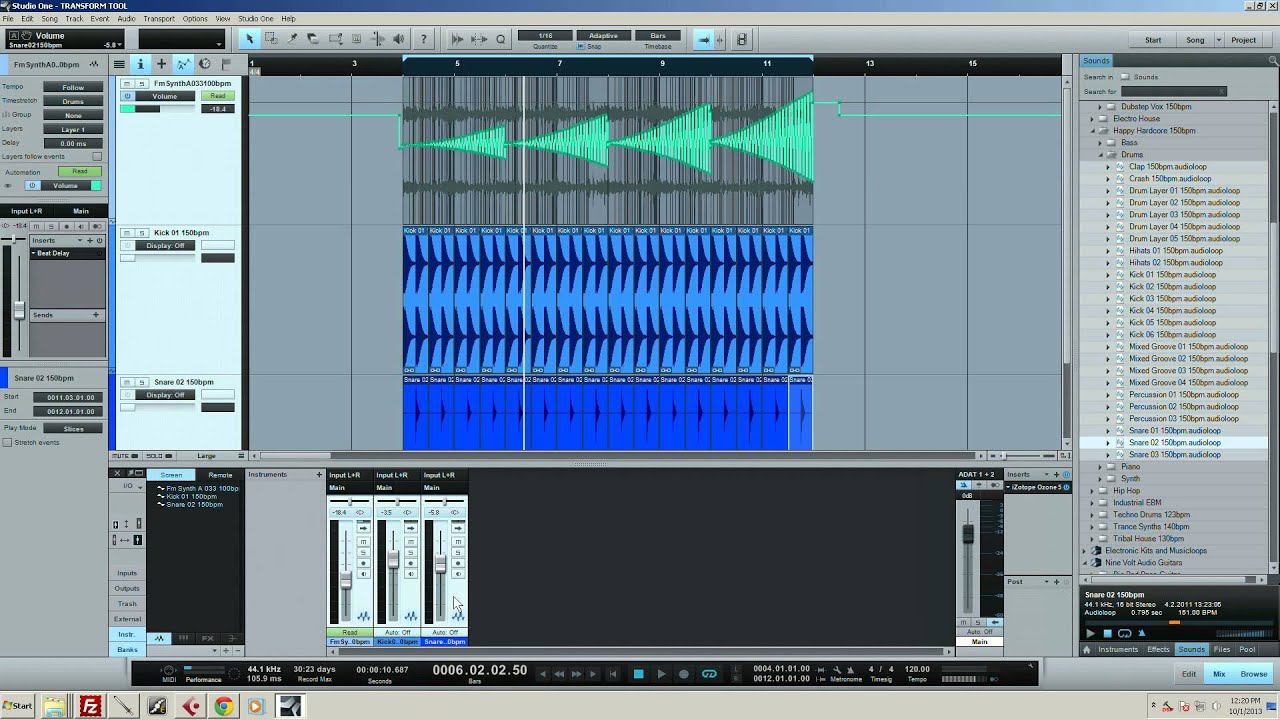The height and width of the screenshot is (720, 1280).
Task: Click the main output ADAT 1+2 fader
Action: [x=968, y=534]
